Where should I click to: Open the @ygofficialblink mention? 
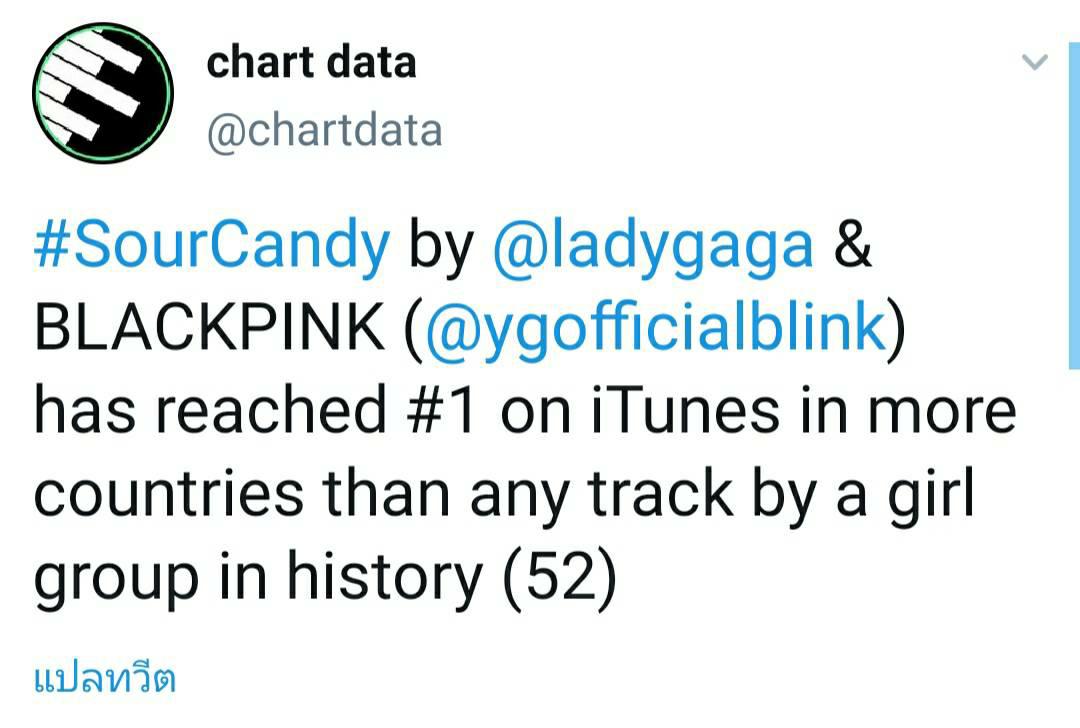tap(656, 329)
